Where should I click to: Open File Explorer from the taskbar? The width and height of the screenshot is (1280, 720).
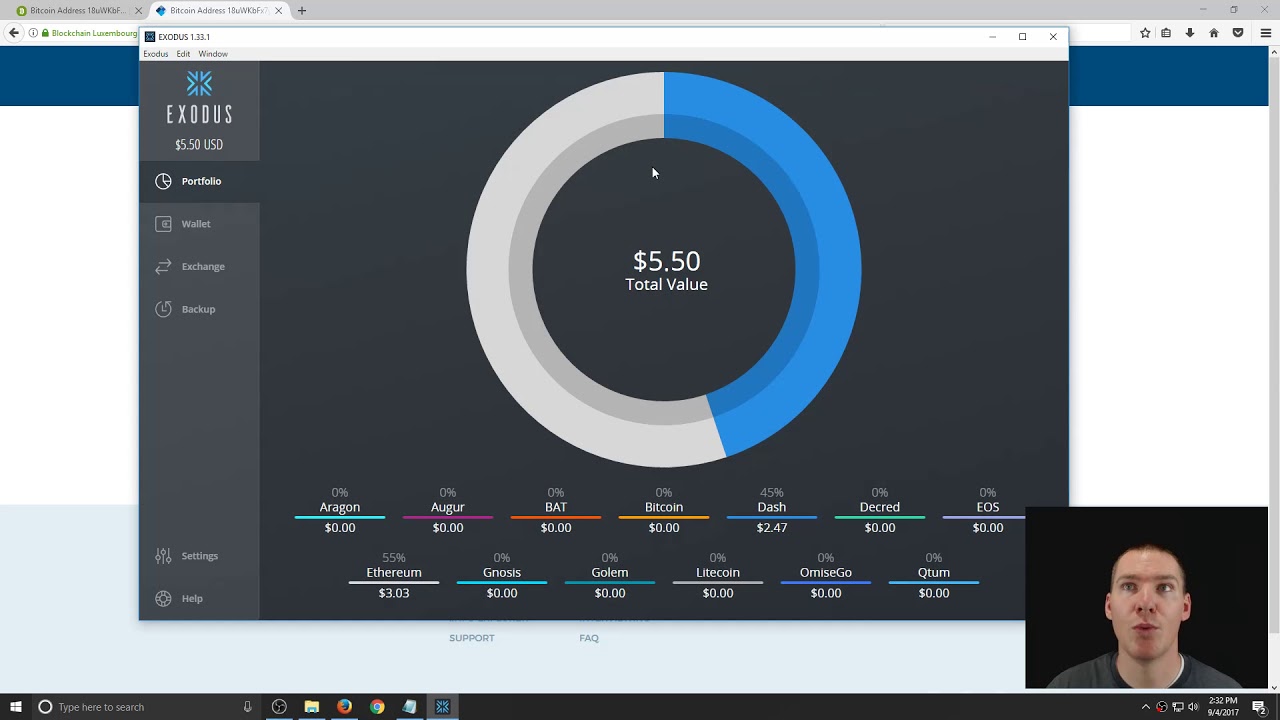(x=312, y=707)
